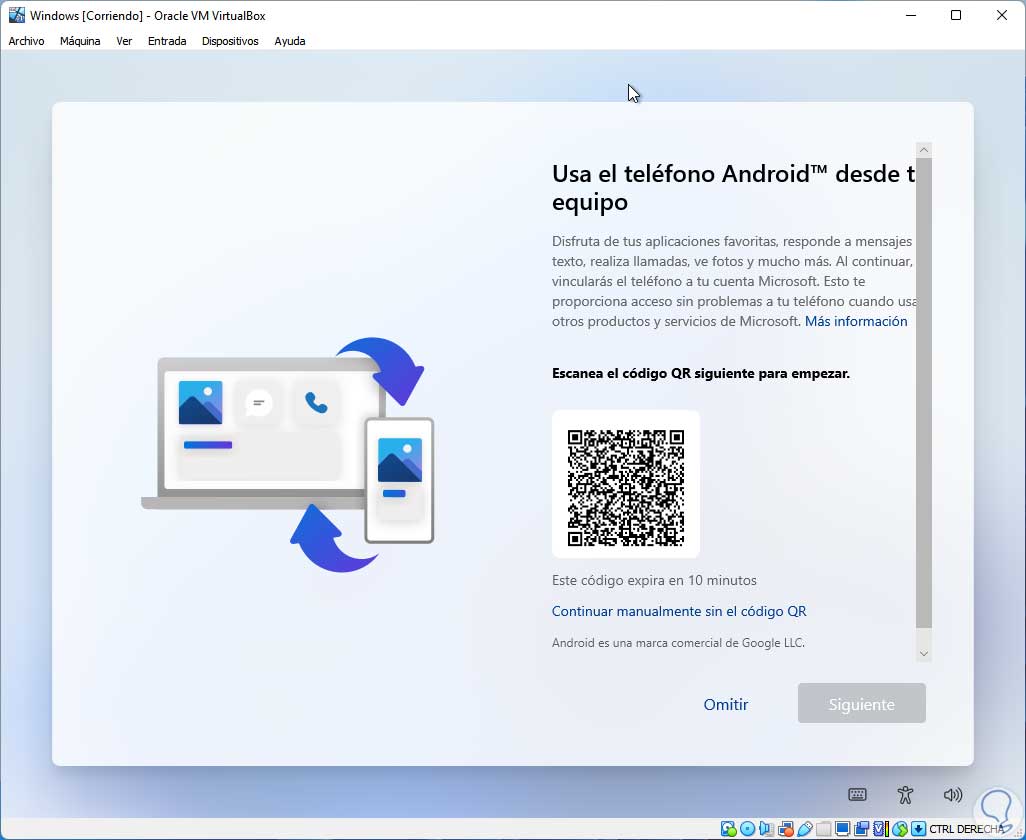Click 'Escanea el código QR siguiente para empezar.' text

point(701,374)
